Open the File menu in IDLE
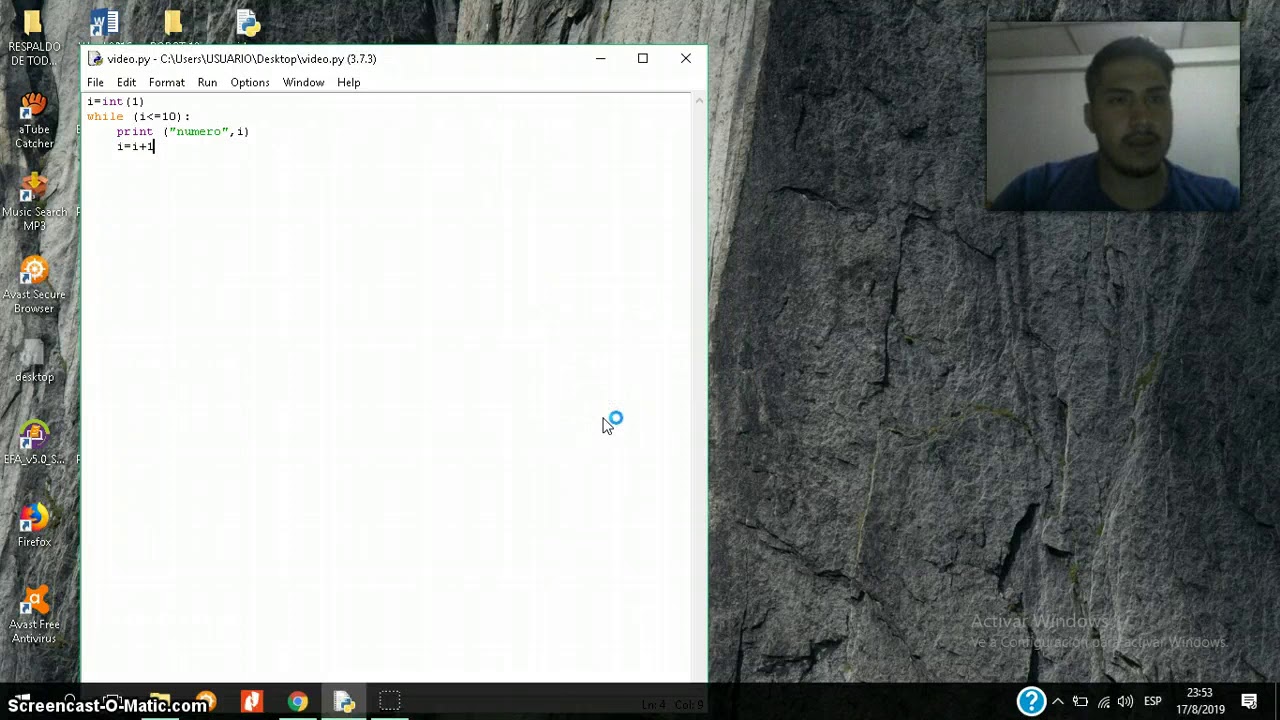The width and height of the screenshot is (1280, 720). [x=95, y=83]
